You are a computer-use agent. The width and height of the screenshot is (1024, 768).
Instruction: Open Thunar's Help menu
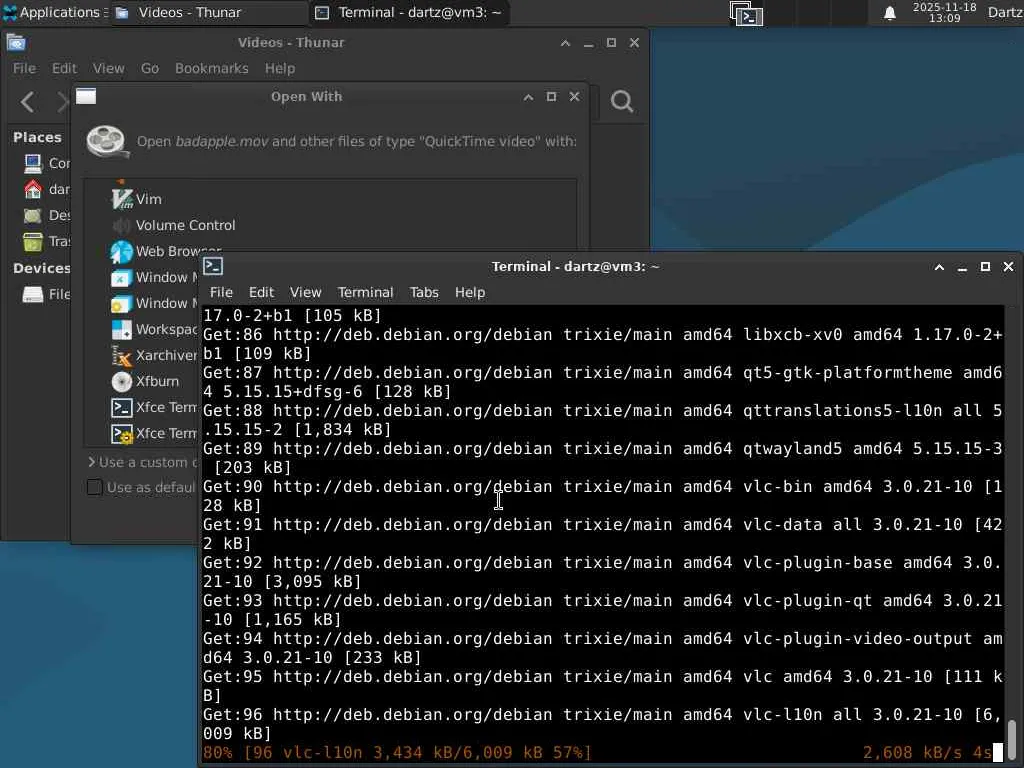(x=280, y=69)
